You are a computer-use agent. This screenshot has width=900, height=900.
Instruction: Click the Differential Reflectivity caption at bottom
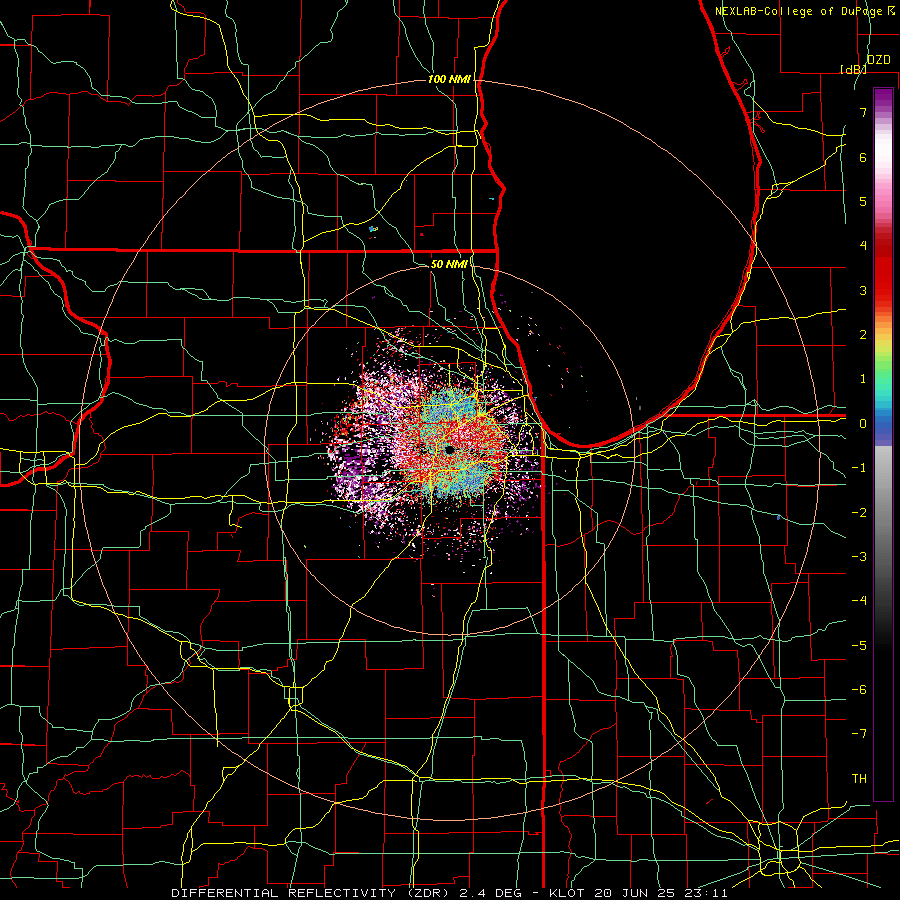[449, 893]
